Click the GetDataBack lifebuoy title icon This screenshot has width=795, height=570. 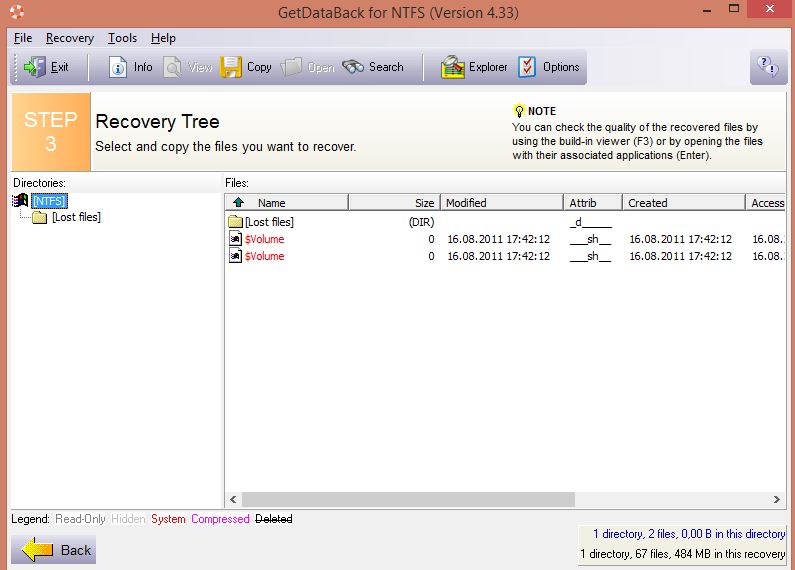pyautogui.click(x=17, y=11)
